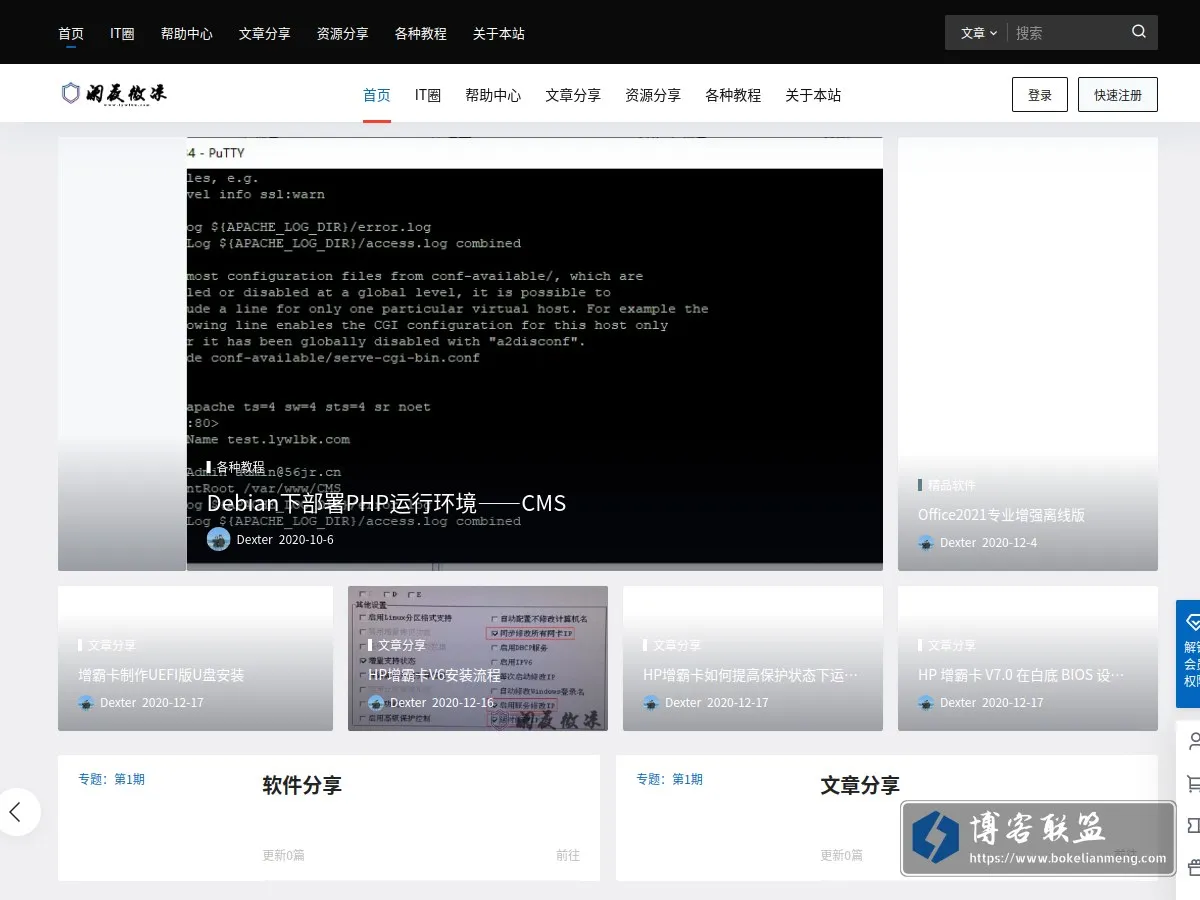Image resolution: width=1200 pixels, height=900 pixels.
Task: Select IT圈 in the black top bar
Action: tap(122, 33)
